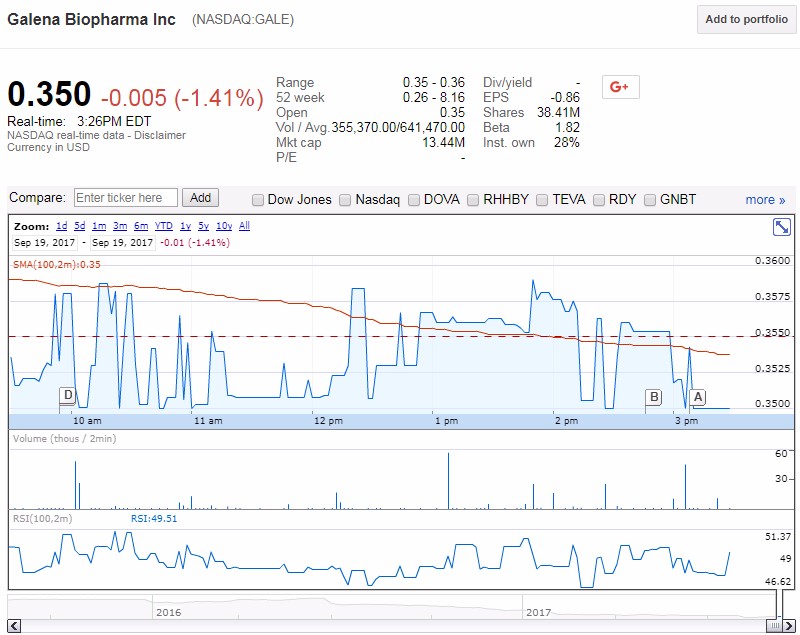Click the left scroll arrow below chart

[14, 625]
